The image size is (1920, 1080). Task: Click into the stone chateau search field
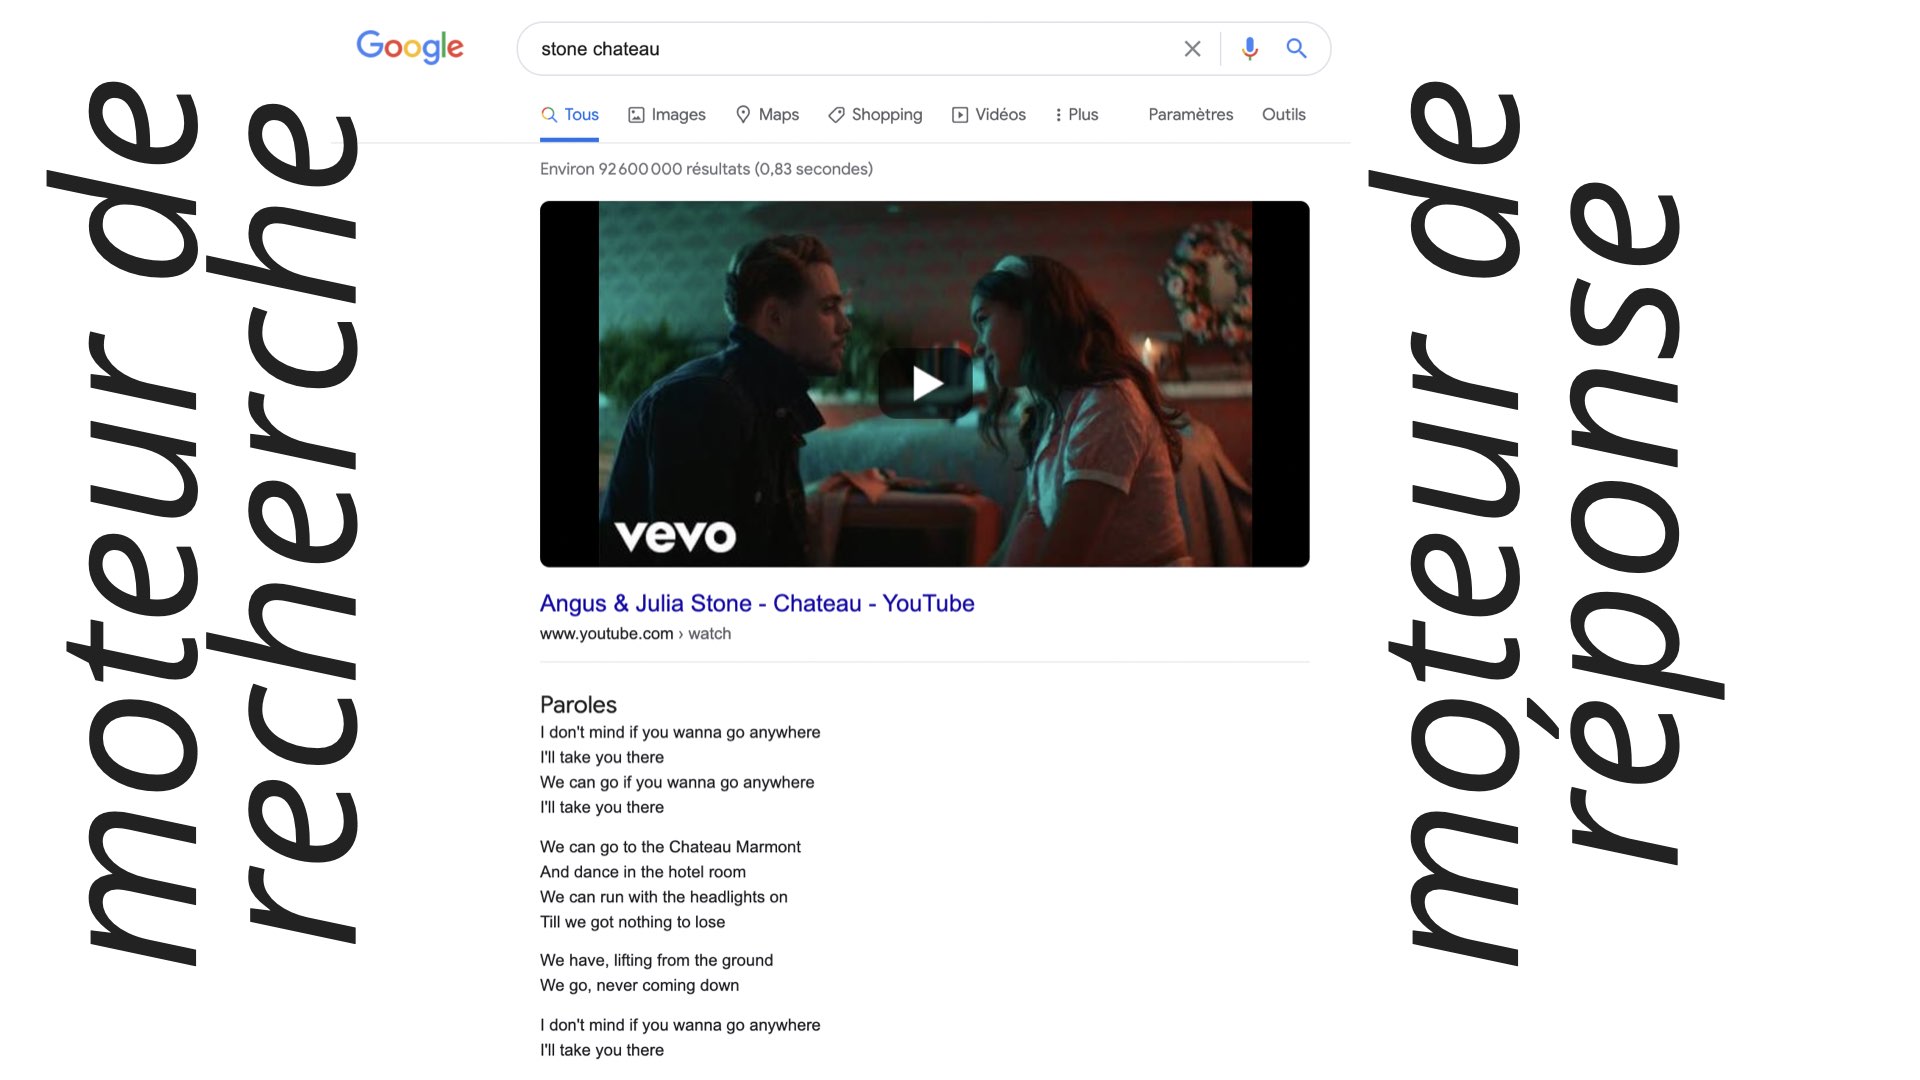click(850, 49)
